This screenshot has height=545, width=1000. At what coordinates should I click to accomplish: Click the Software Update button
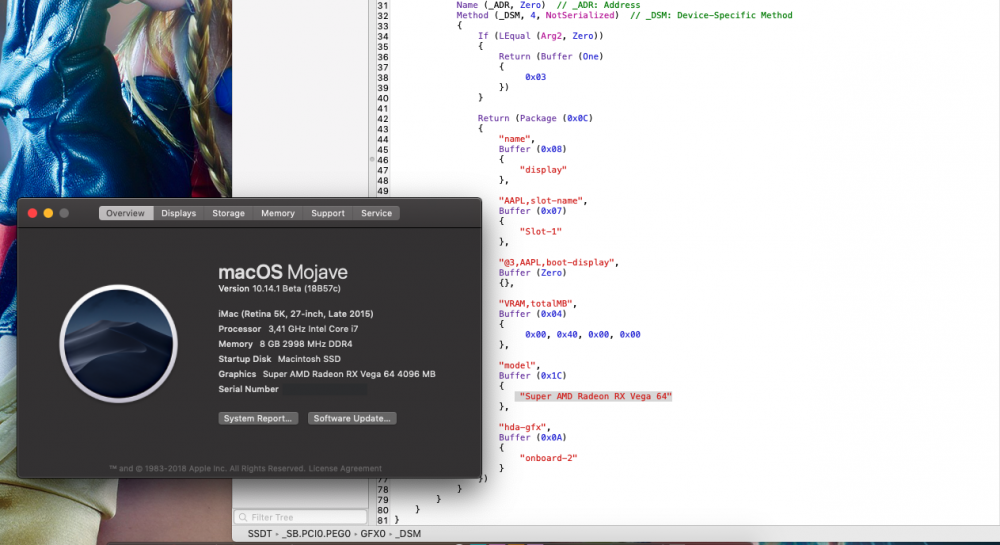[x=352, y=418]
